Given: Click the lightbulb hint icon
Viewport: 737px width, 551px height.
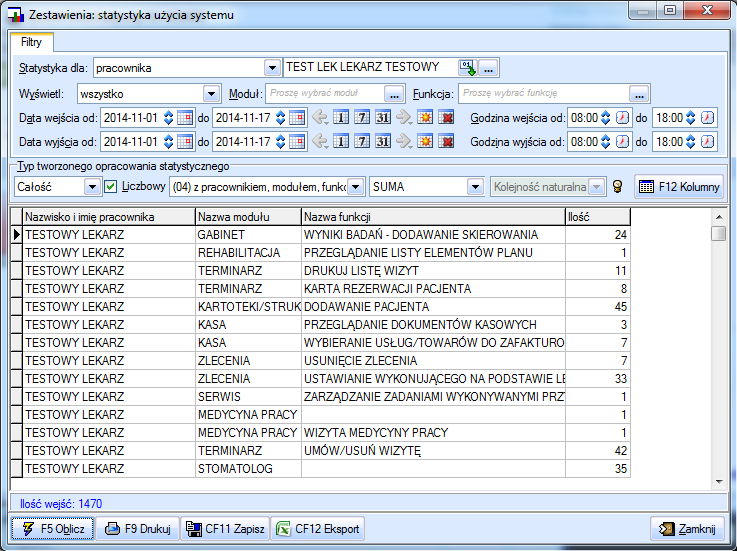Looking at the screenshot, I should pyautogui.click(x=618, y=187).
